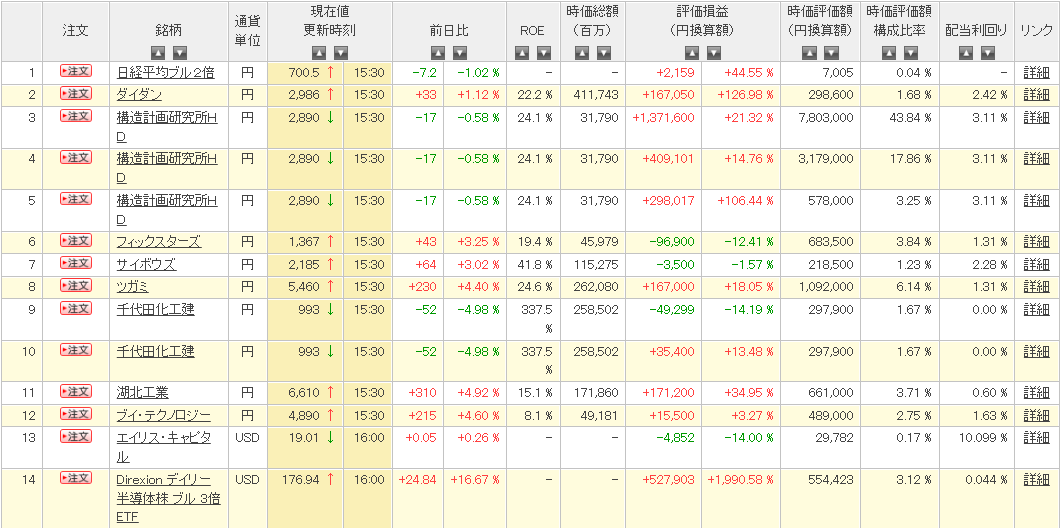
Task: Open エイリス・キャピタル stock link
Action: click(164, 448)
